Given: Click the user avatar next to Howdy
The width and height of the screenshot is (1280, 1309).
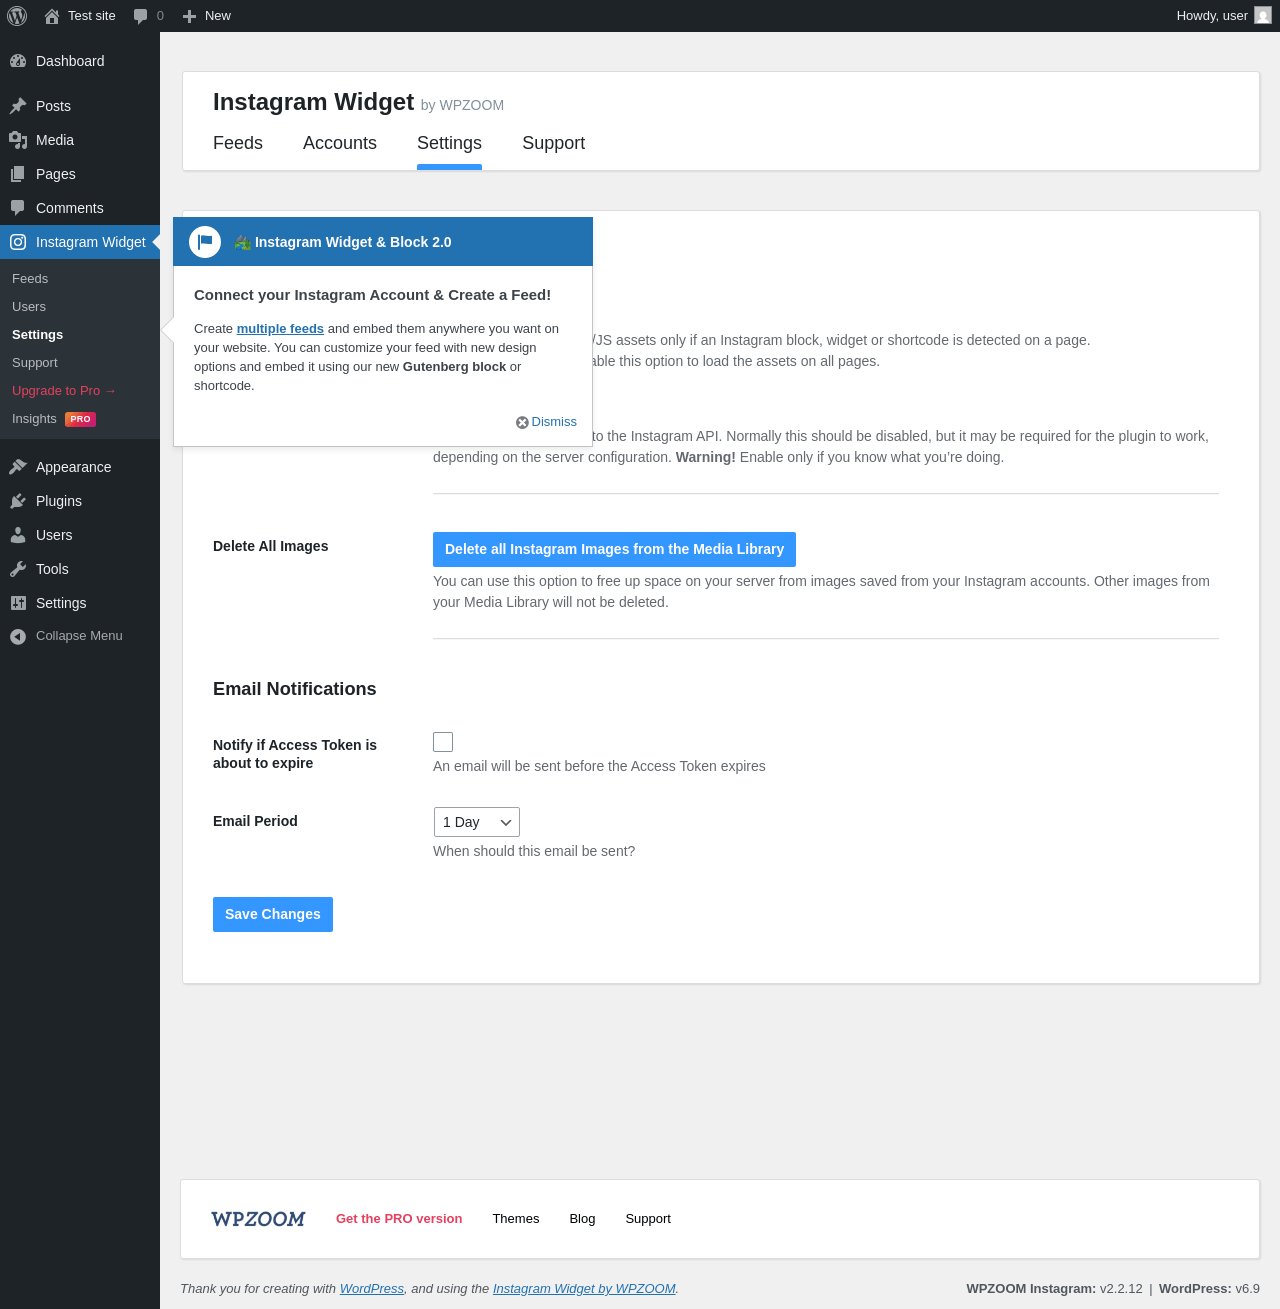Looking at the screenshot, I should click(1263, 15).
